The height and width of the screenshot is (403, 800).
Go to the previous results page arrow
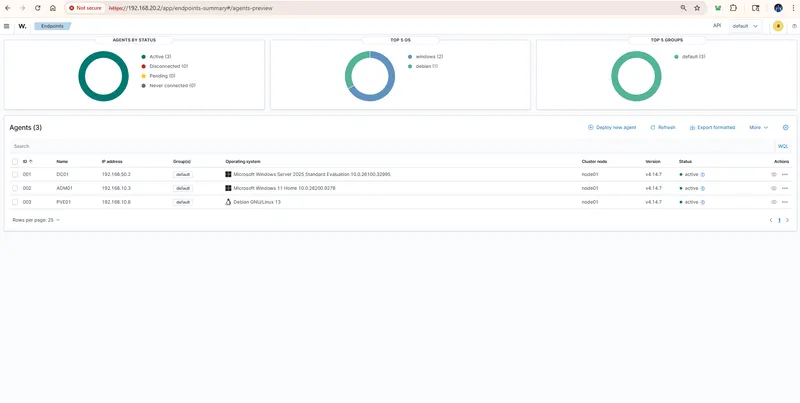[x=771, y=220]
